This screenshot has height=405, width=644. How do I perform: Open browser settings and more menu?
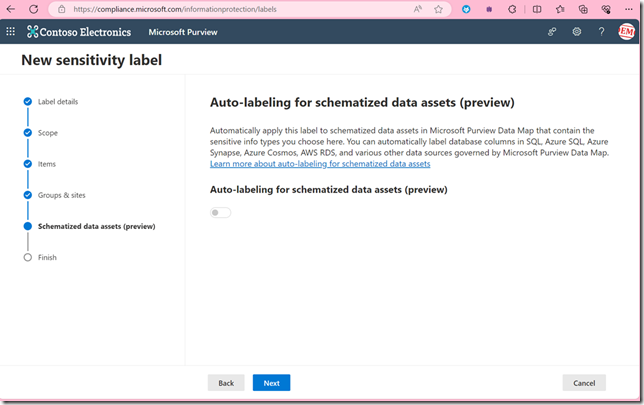[629, 9]
